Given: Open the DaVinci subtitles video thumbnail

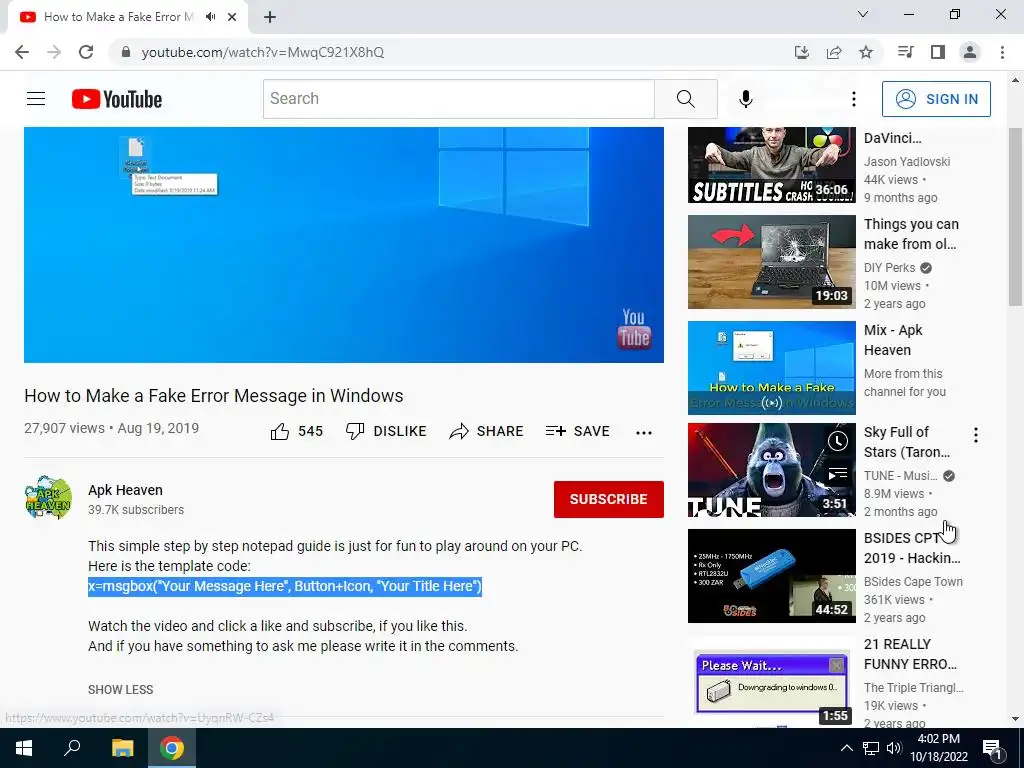Looking at the screenshot, I should click(x=771, y=165).
